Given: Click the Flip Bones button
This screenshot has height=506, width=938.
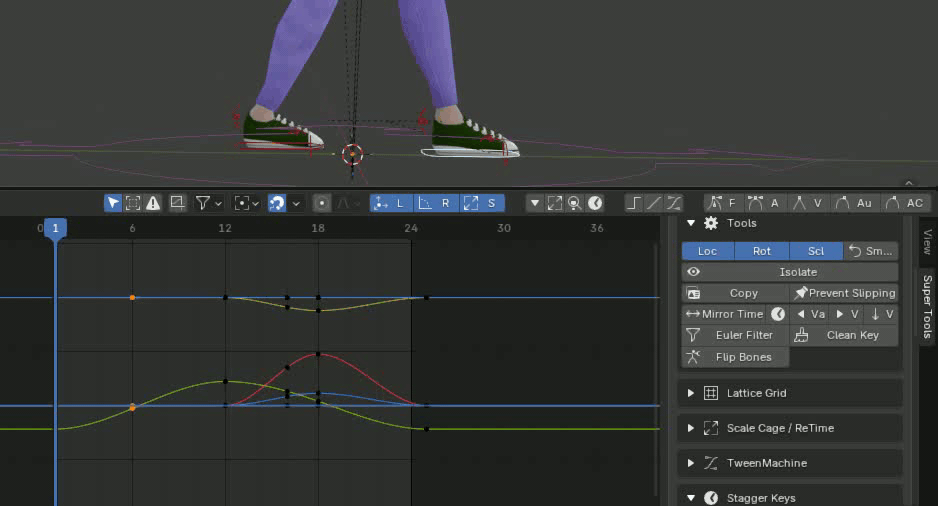Looking at the screenshot, I should [x=735, y=357].
